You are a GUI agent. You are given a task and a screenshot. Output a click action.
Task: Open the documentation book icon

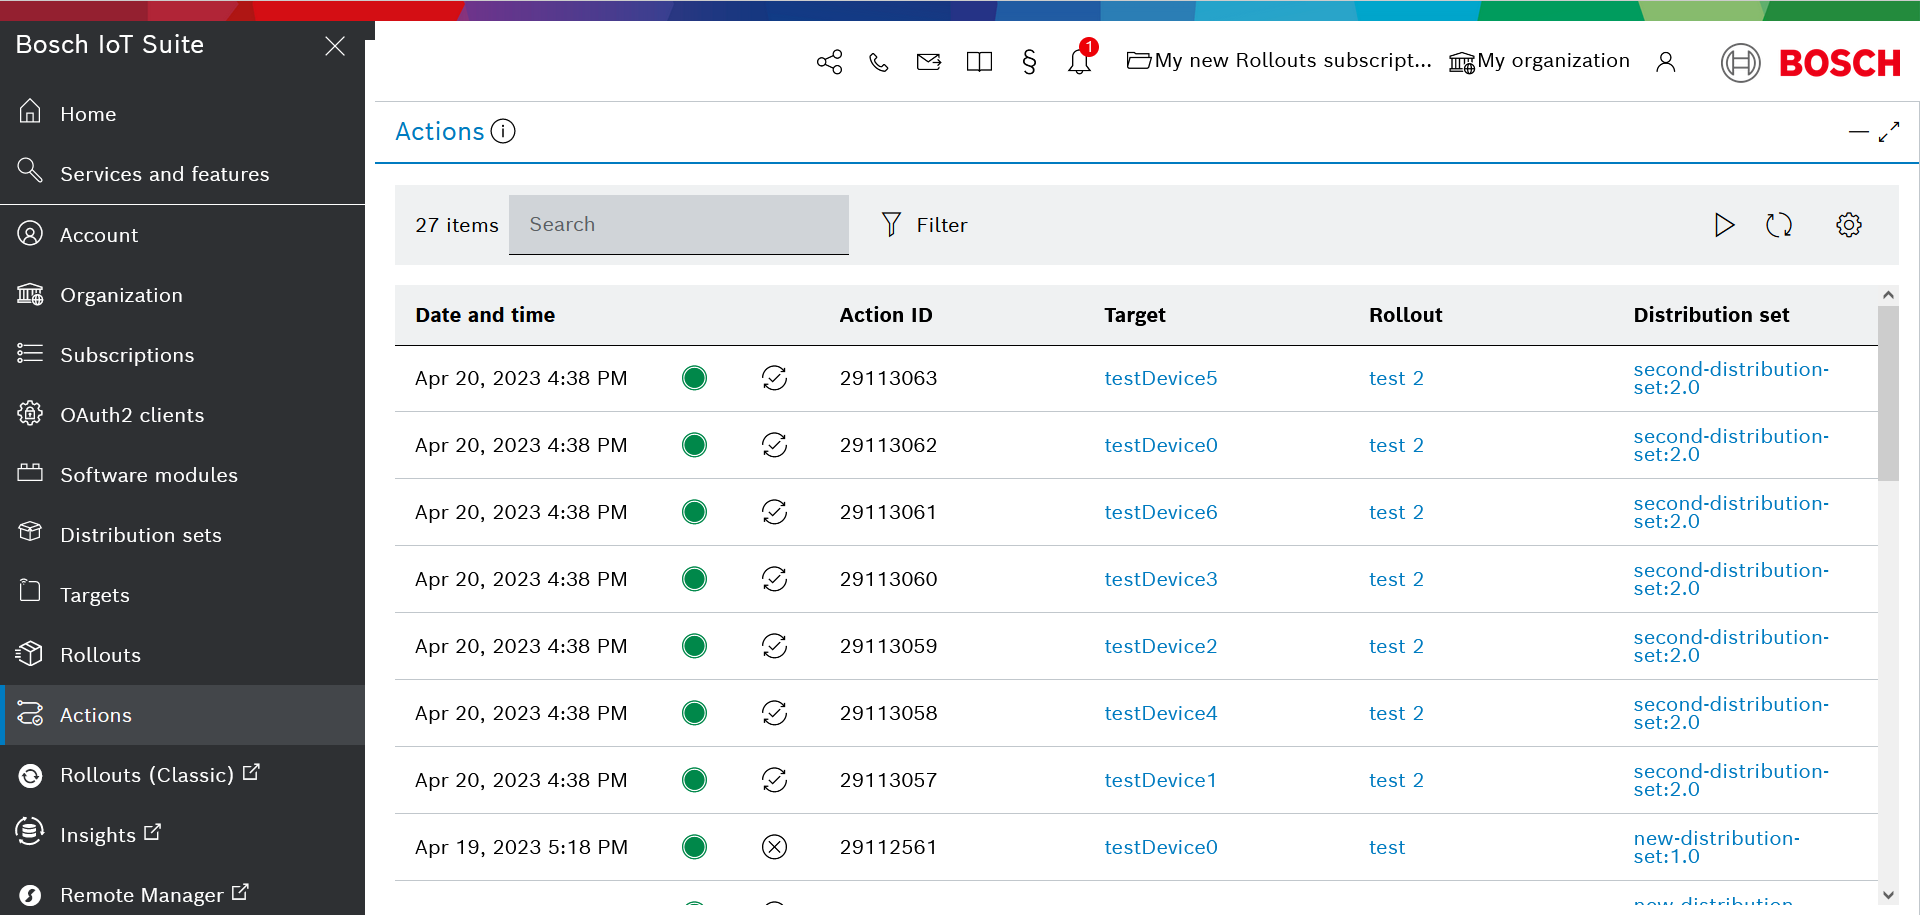979,62
